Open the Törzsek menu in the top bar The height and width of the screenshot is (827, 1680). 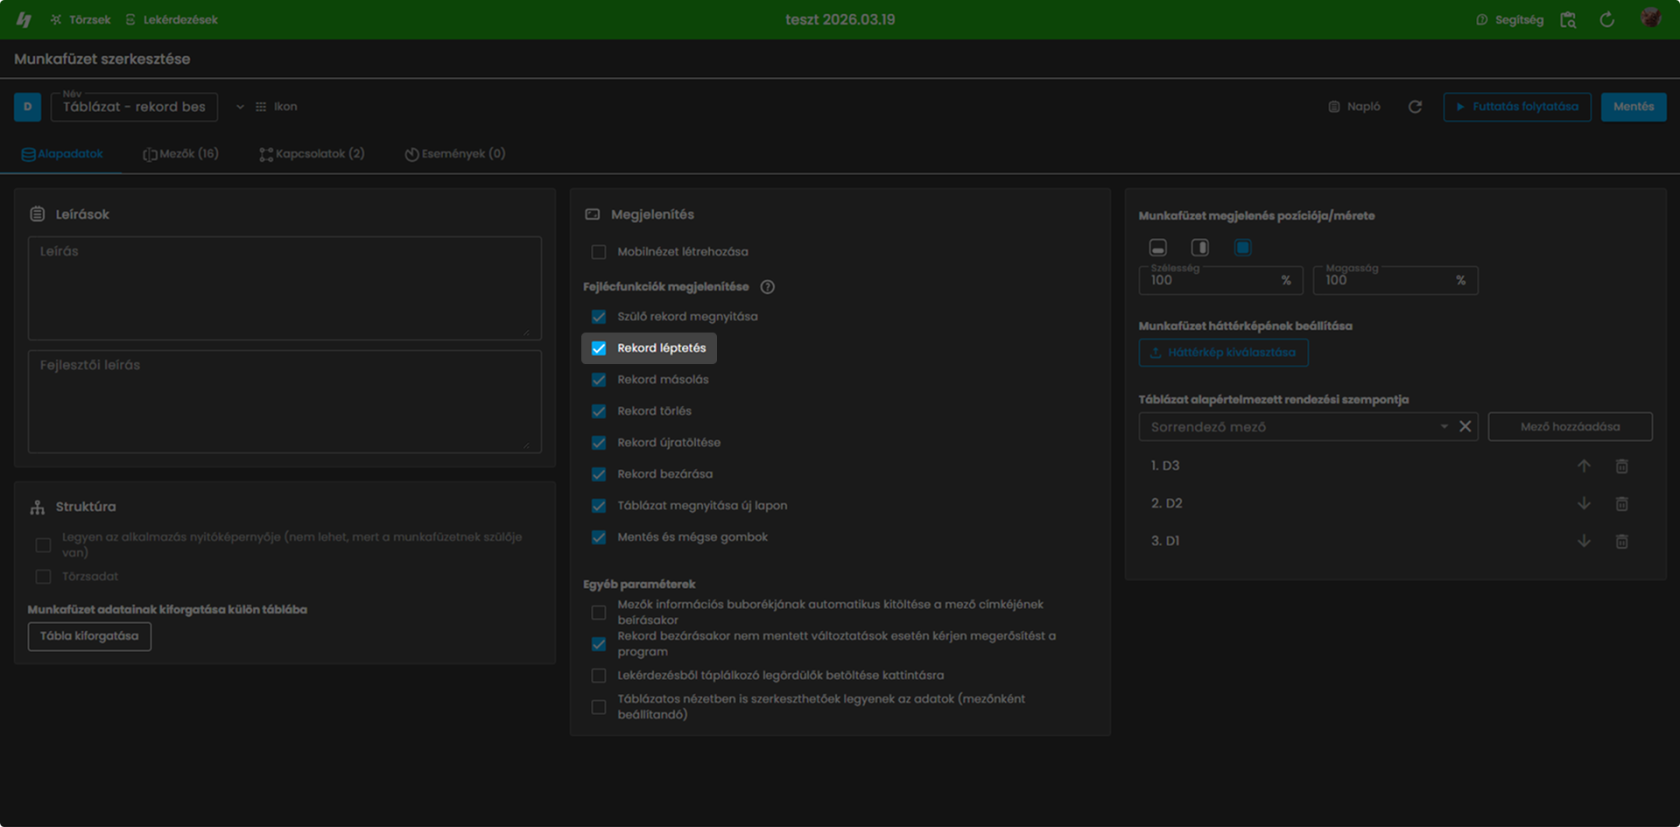80,19
